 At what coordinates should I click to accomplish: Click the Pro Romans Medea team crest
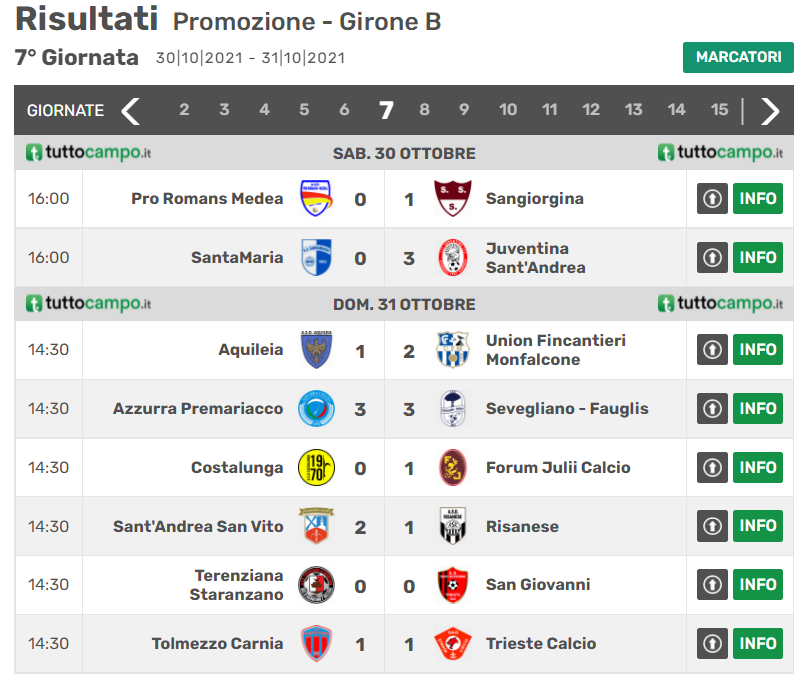point(316,198)
